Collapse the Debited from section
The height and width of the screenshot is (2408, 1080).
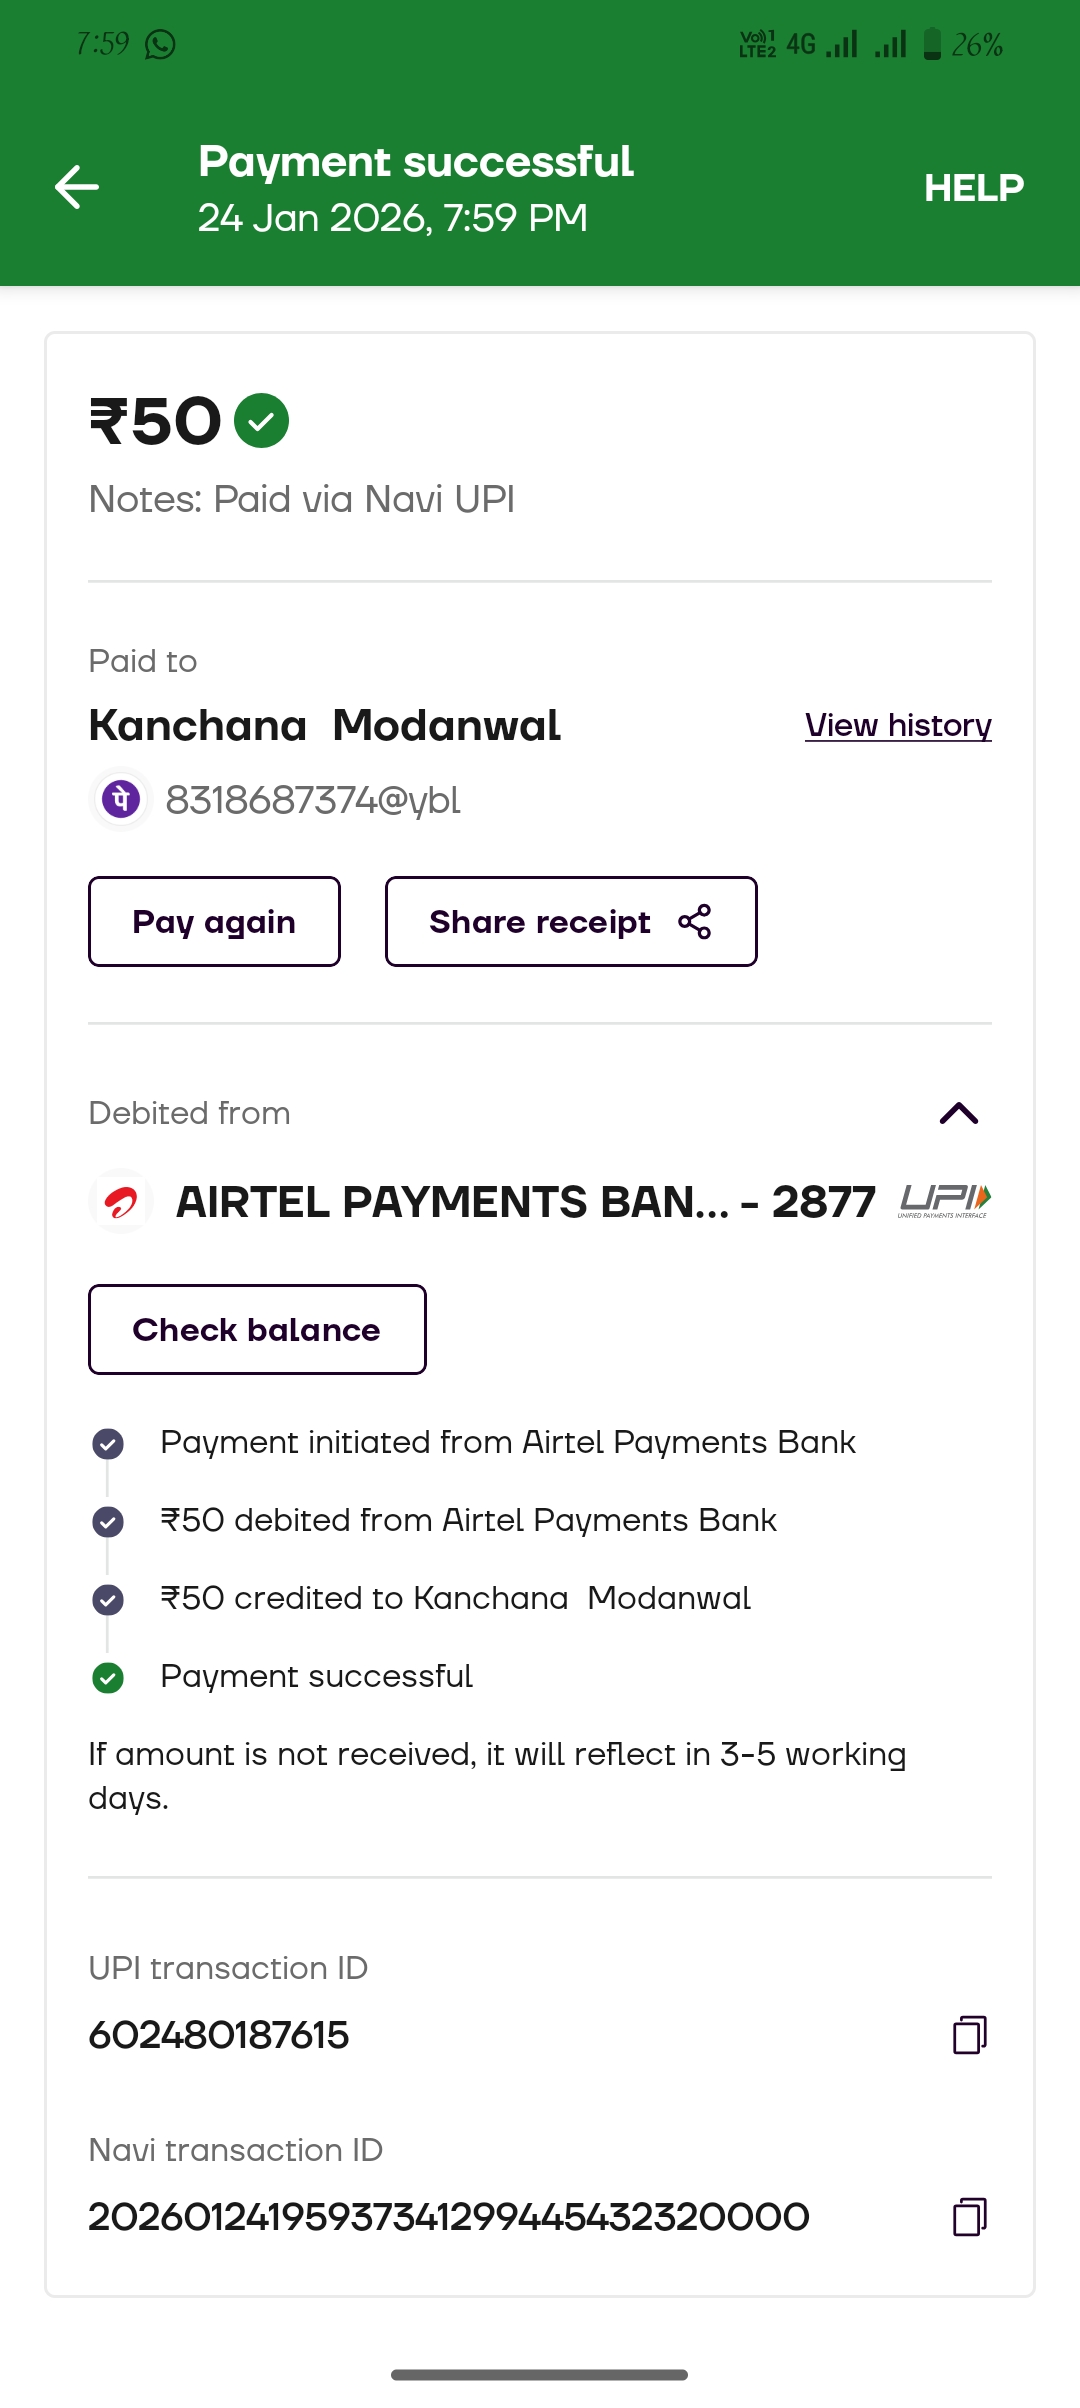(958, 1113)
